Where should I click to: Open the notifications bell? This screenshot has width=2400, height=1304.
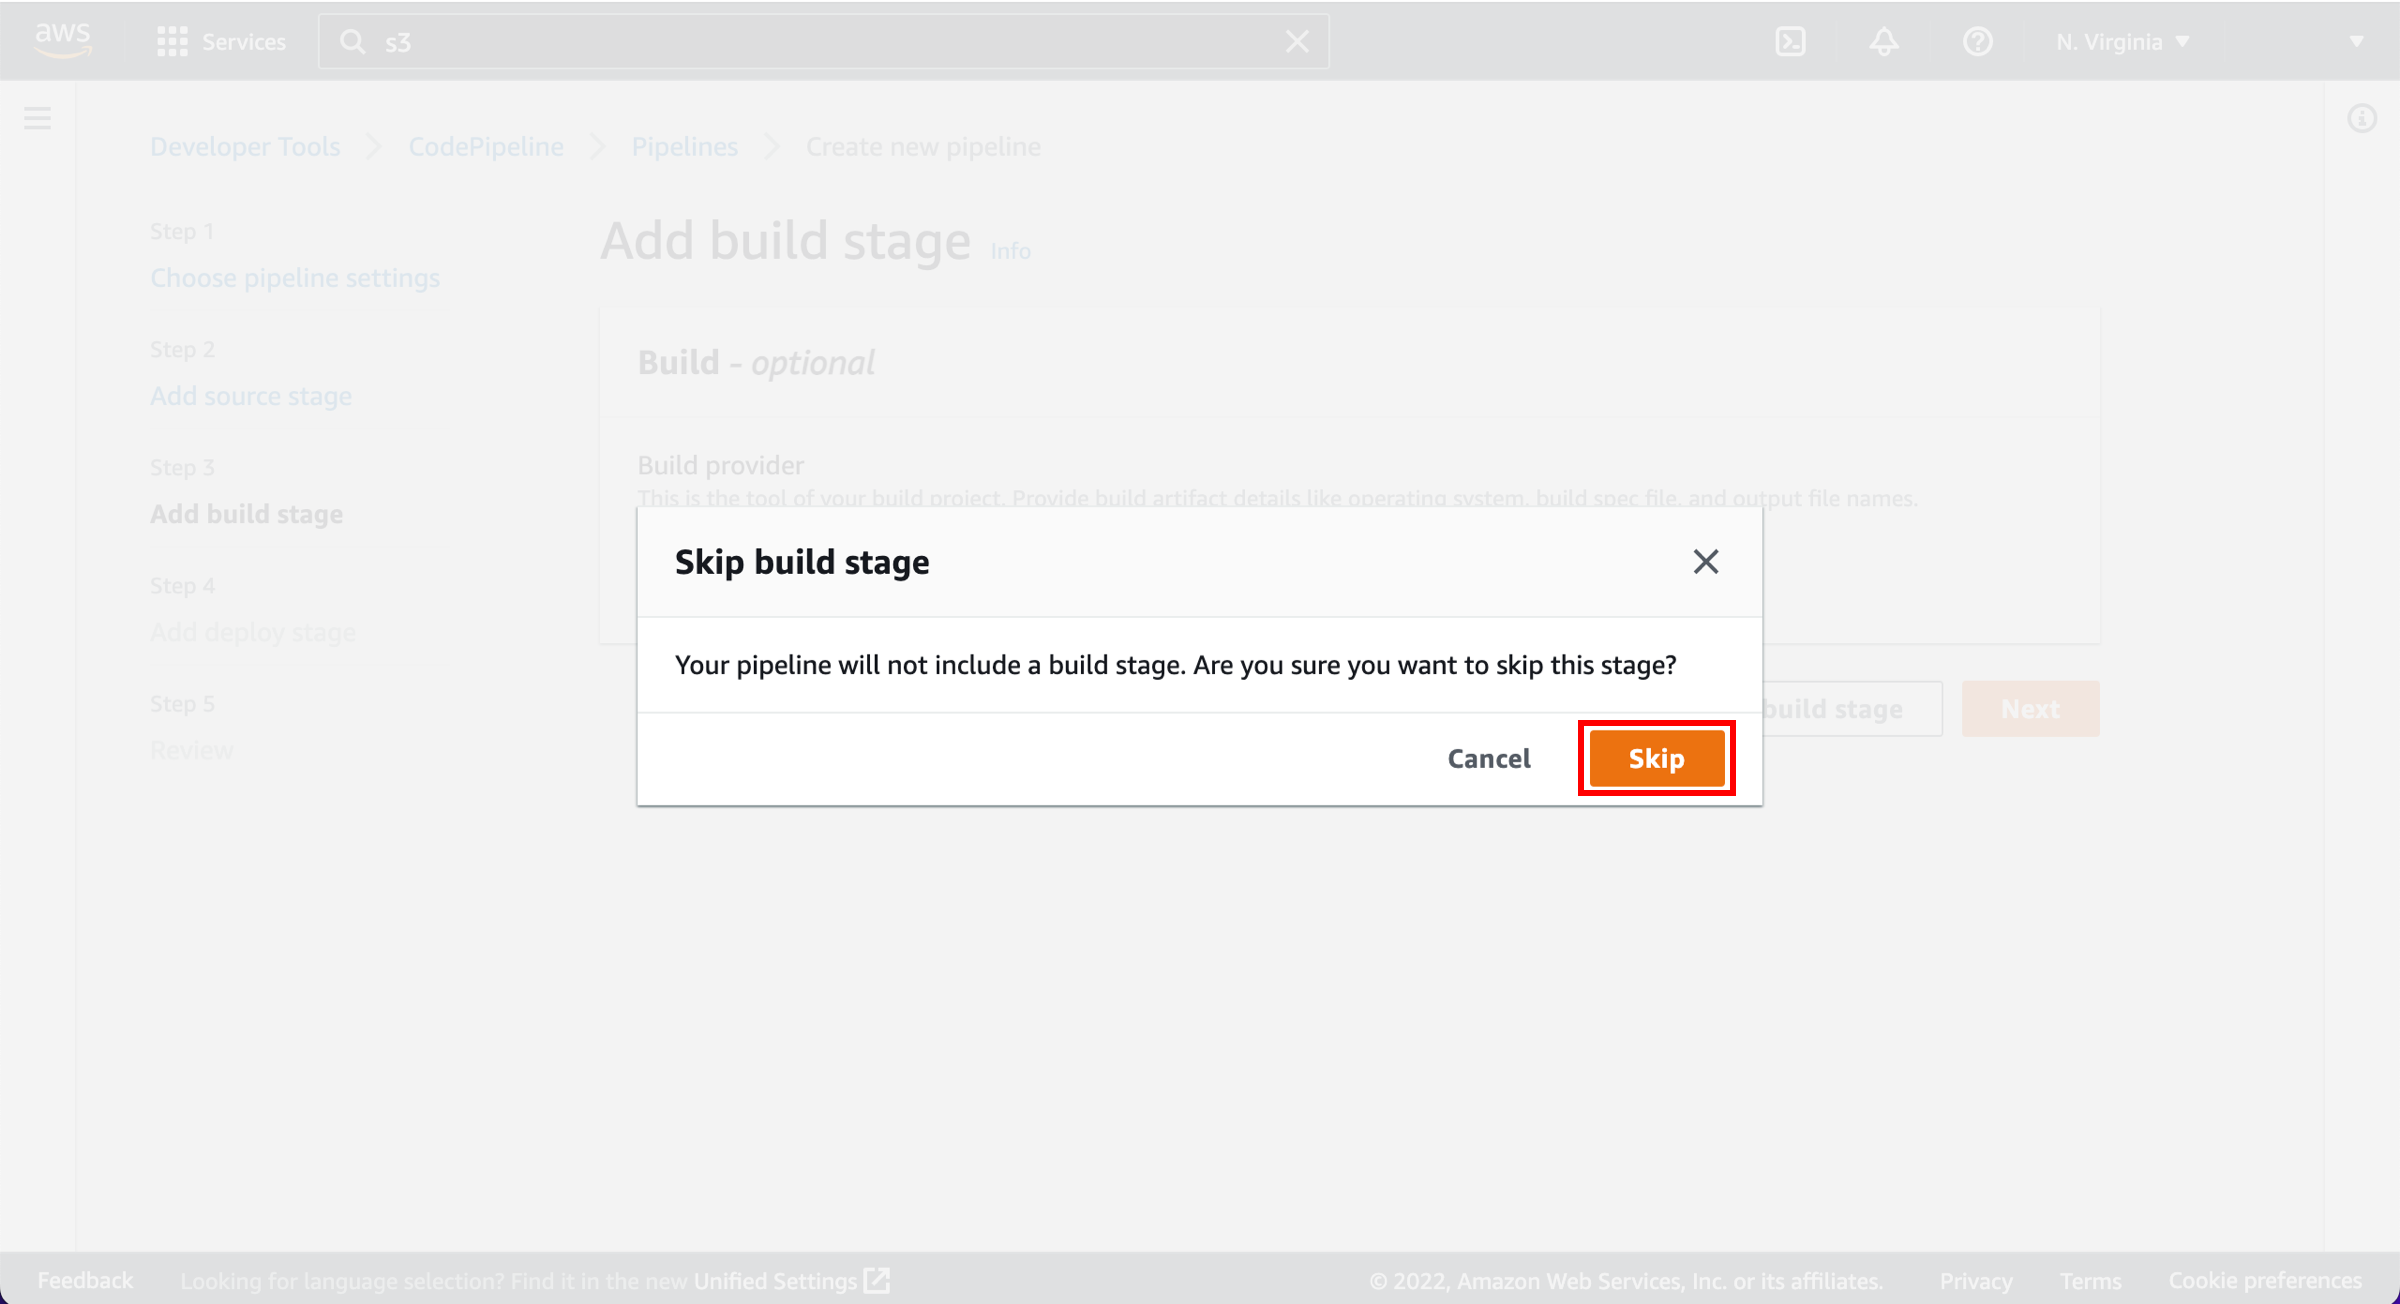[x=1884, y=42]
